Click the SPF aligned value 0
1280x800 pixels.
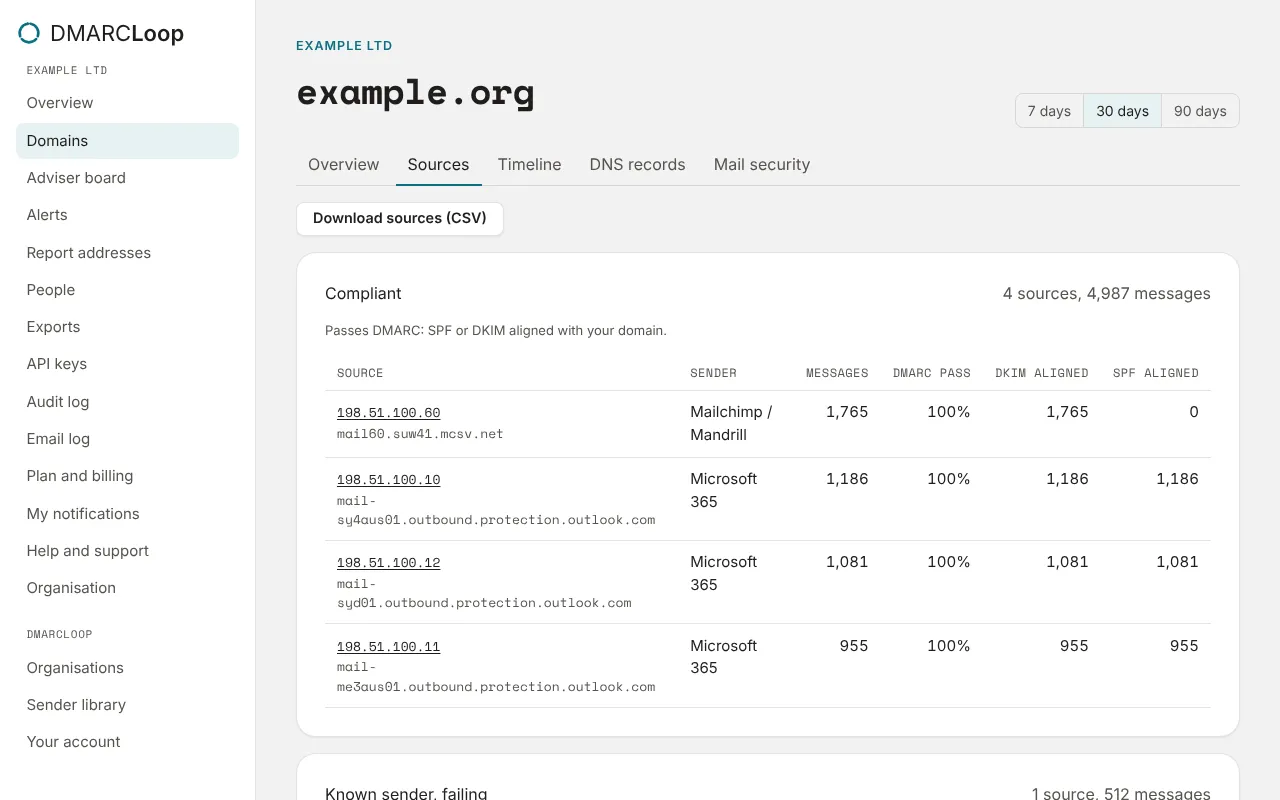click(x=1194, y=412)
